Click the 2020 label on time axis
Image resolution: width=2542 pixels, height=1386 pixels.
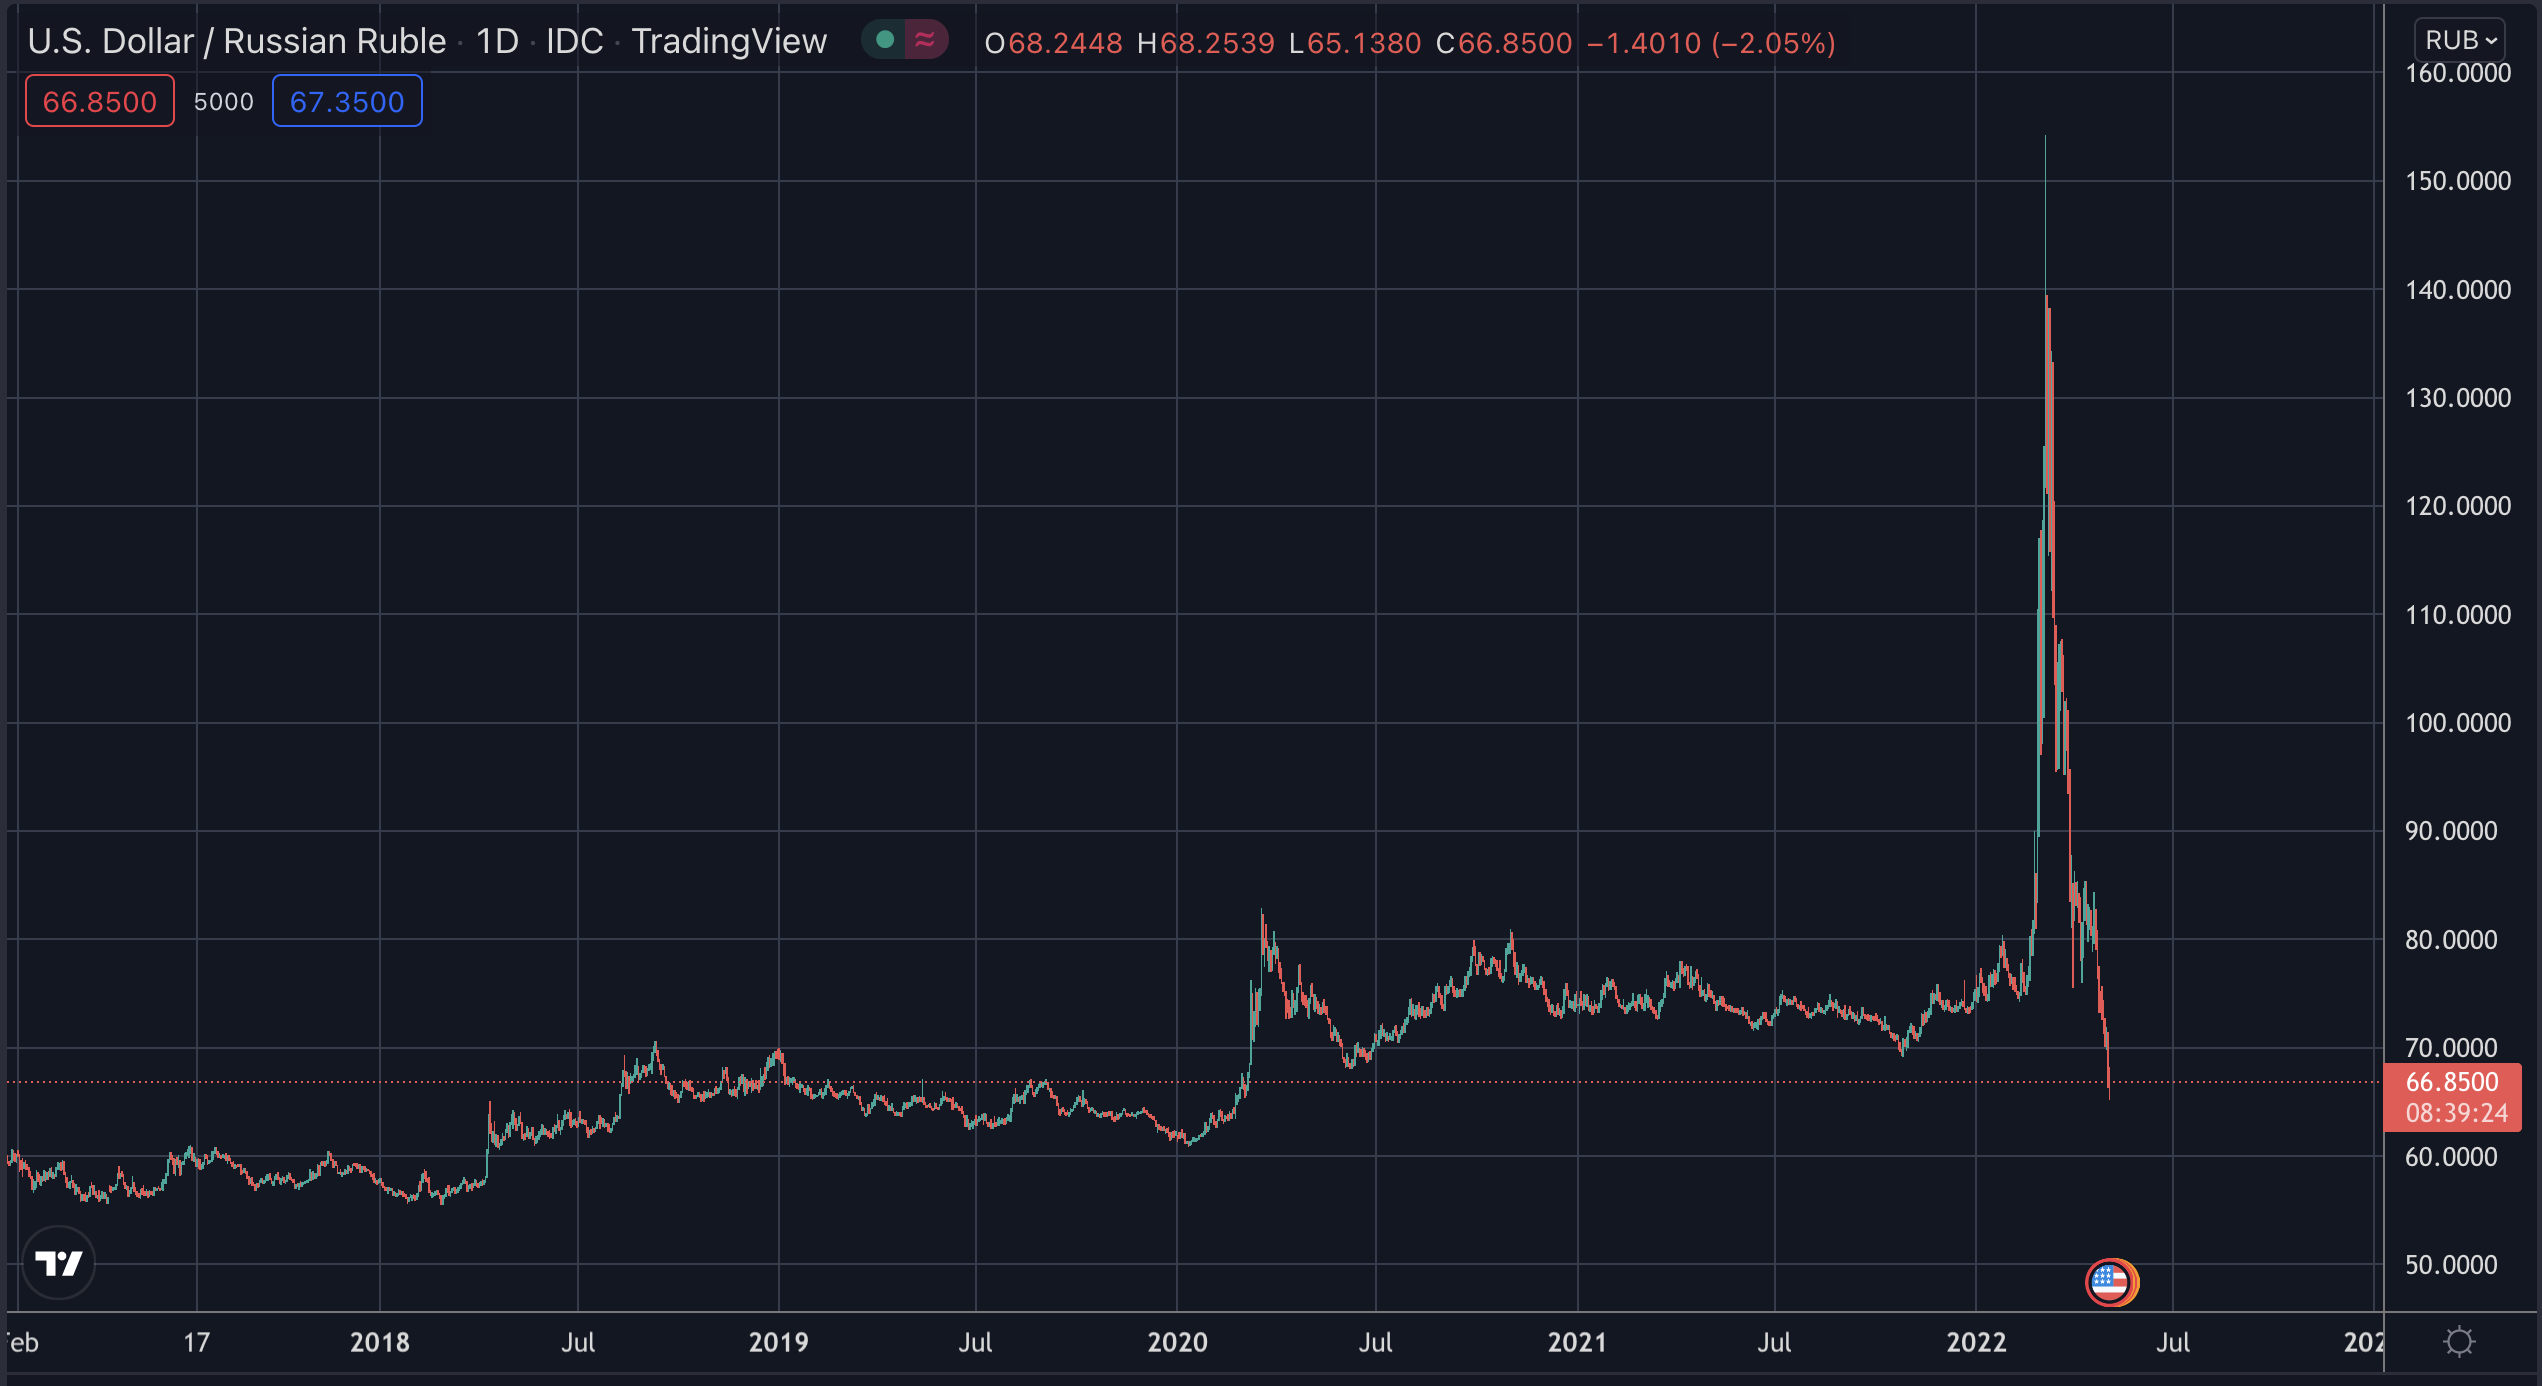(1177, 1342)
